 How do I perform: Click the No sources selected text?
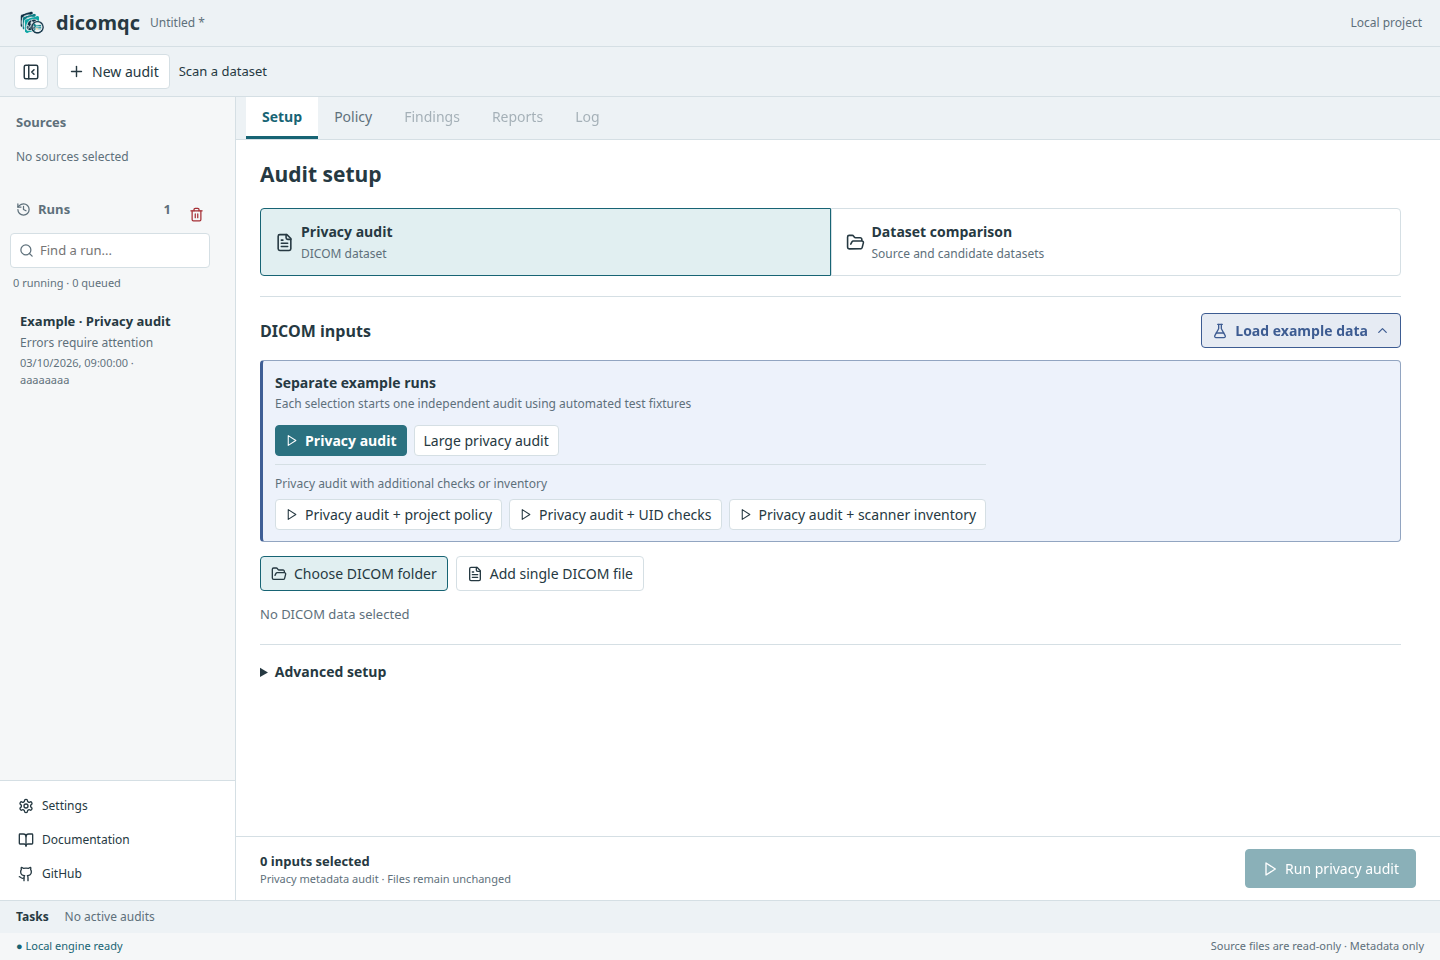point(72,157)
